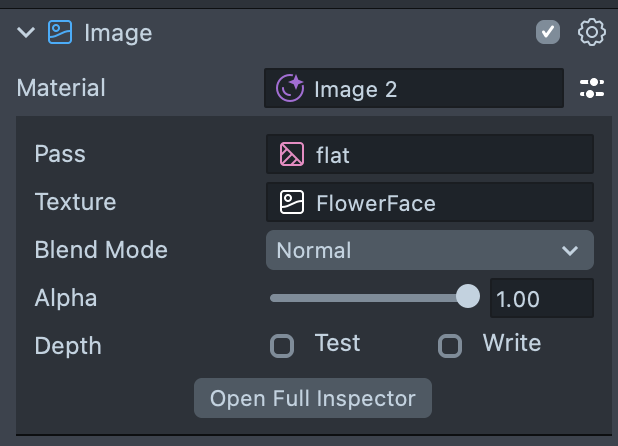Click the Alpha value field showing 1.00
Image resolution: width=618 pixels, height=446 pixels.
(x=540, y=298)
